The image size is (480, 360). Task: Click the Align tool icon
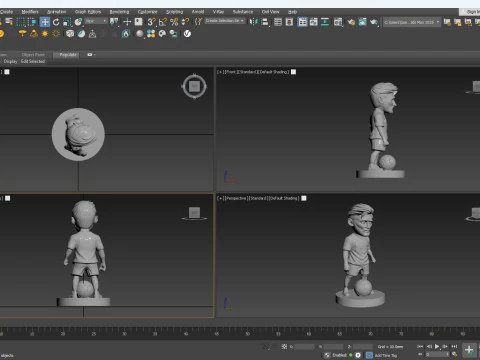point(265,22)
